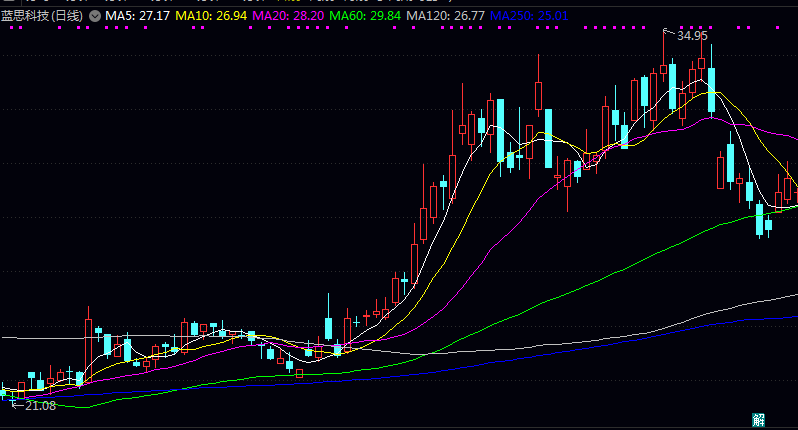This screenshot has width=798, height=430.
Task: Click the 34.95 highest price marker
Action: [692, 36]
